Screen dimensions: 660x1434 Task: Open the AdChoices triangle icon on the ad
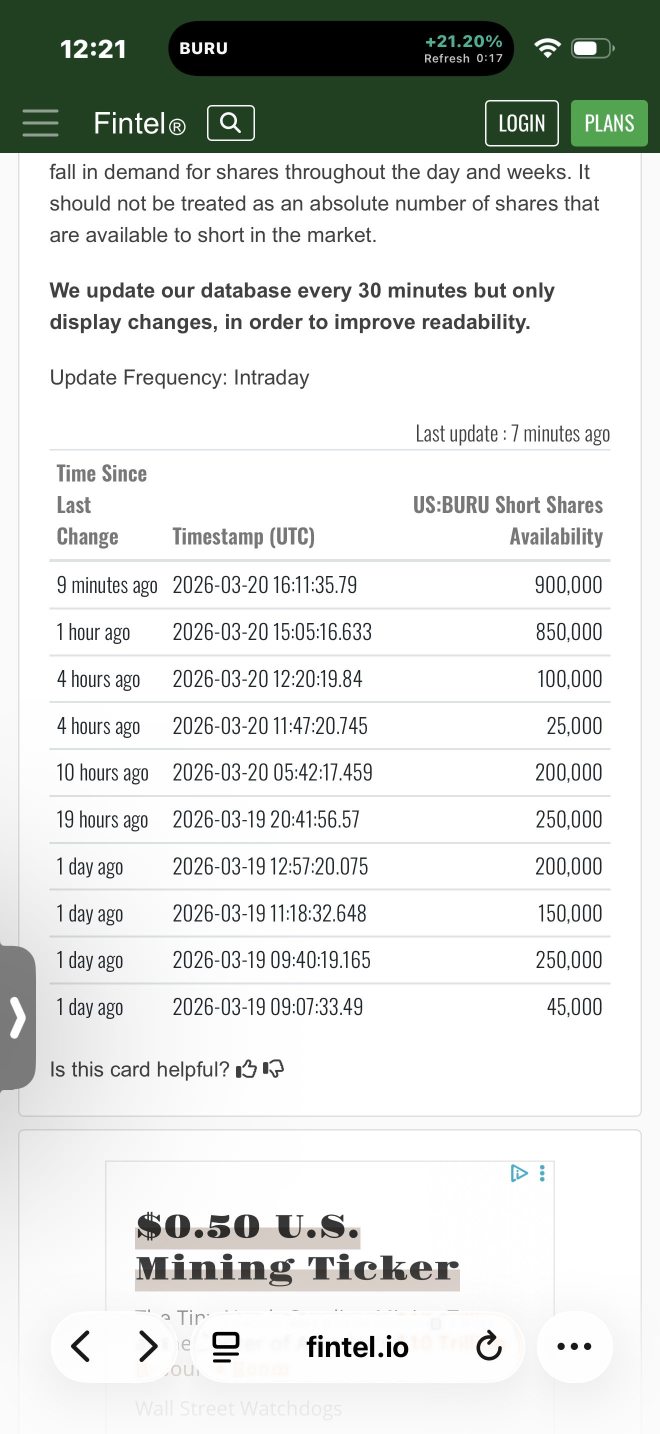[519, 1173]
